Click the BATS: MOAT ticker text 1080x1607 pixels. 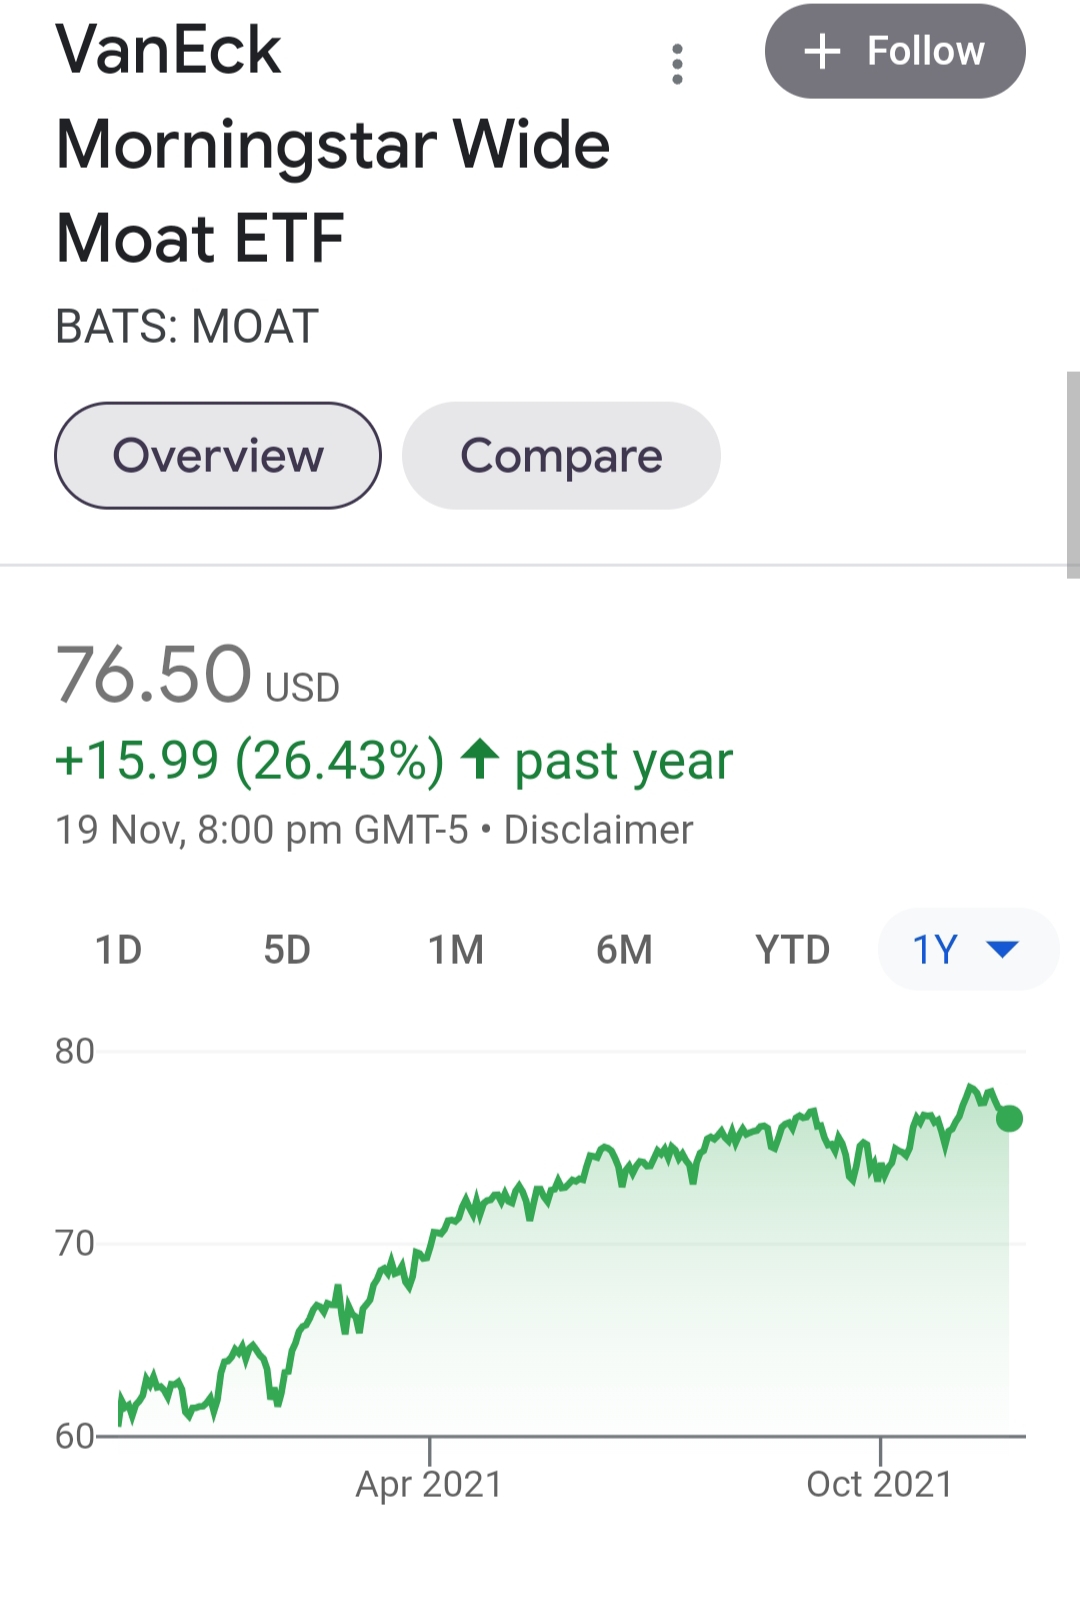click(187, 327)
